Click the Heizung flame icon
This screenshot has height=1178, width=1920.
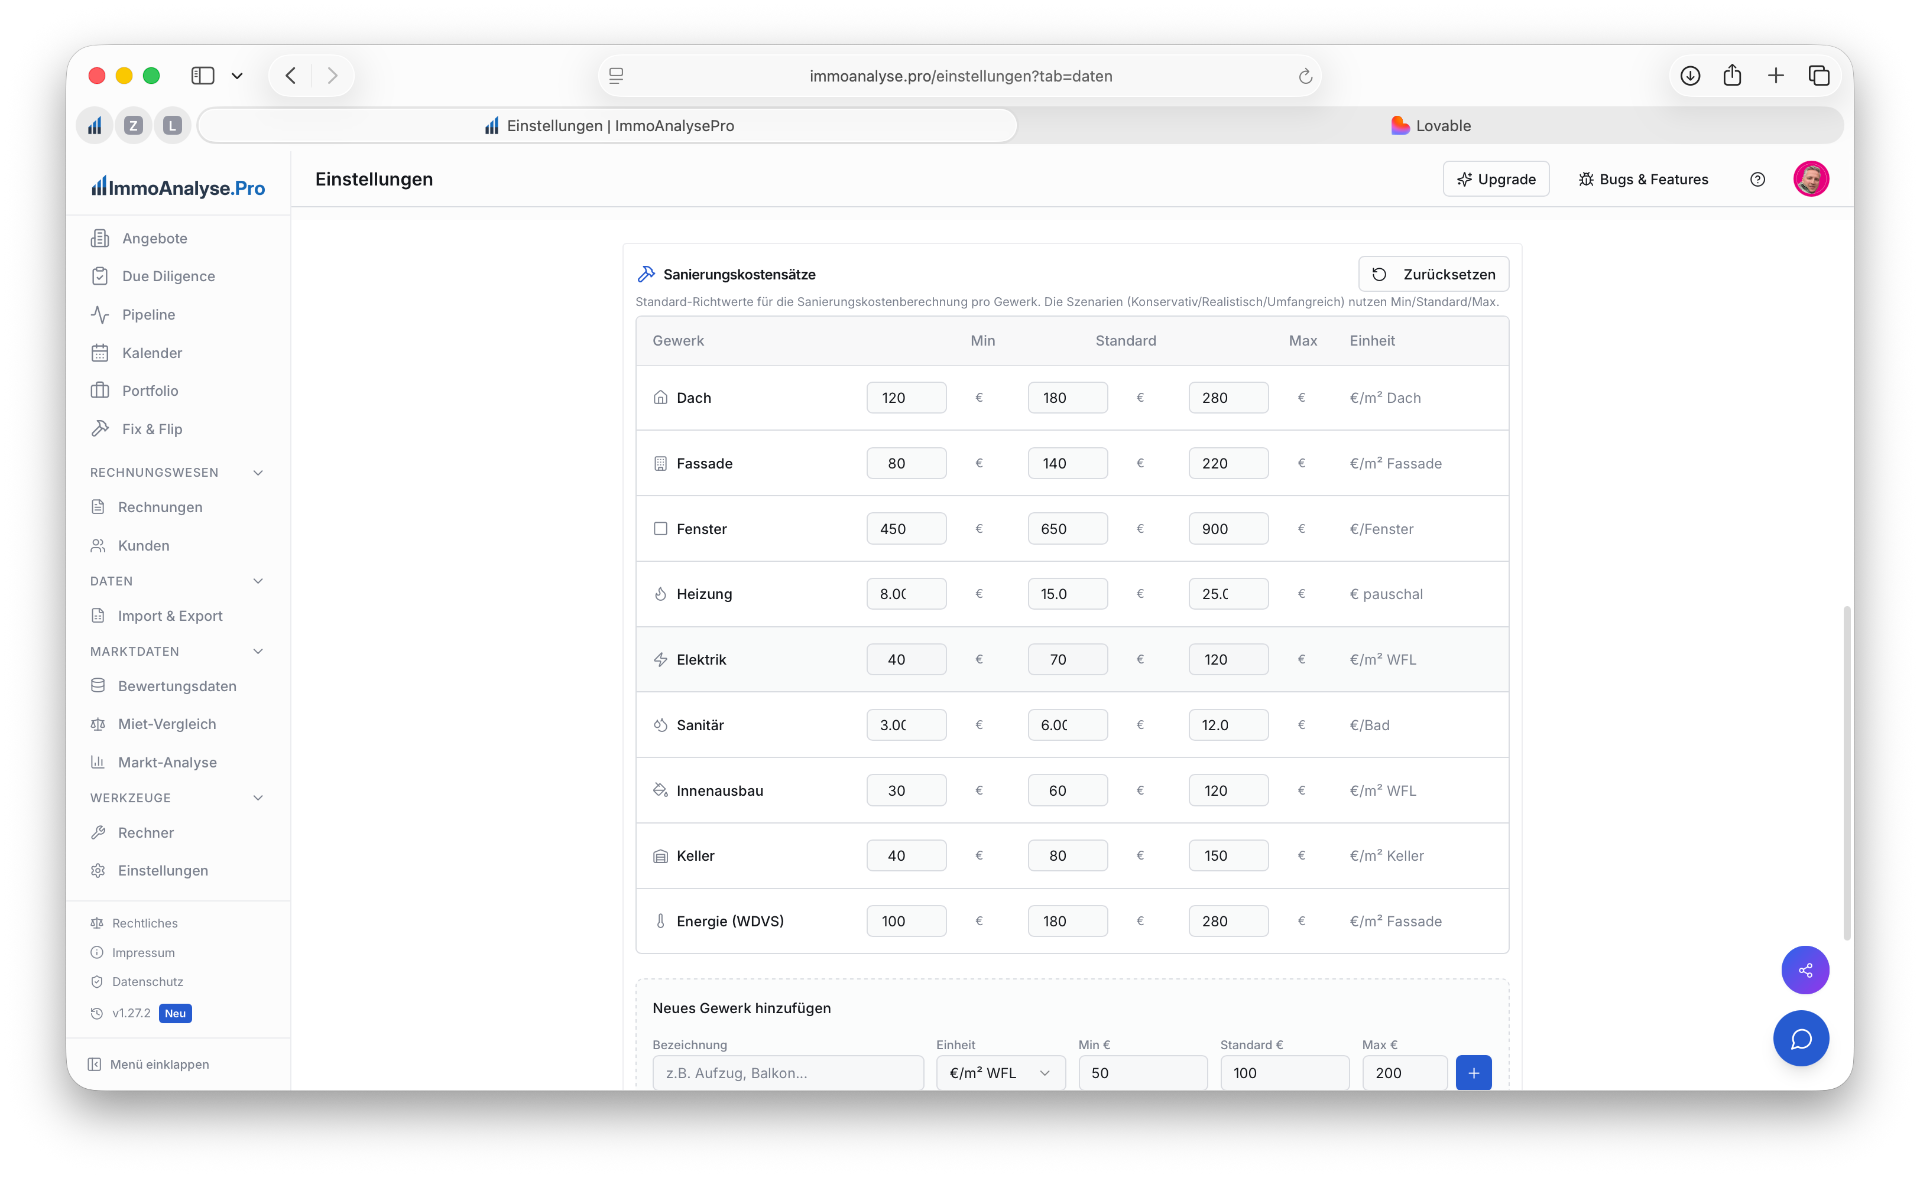click(660, 594)
